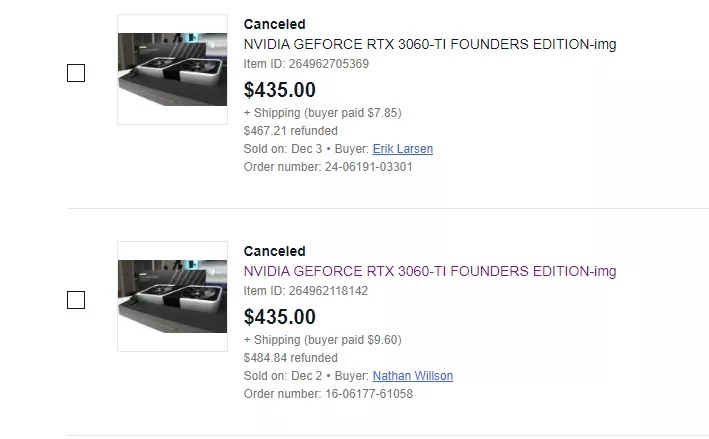View buyer Erik Larsen's profile
Image resolution: width=709 pixels, height=439 pixels.
402,149
